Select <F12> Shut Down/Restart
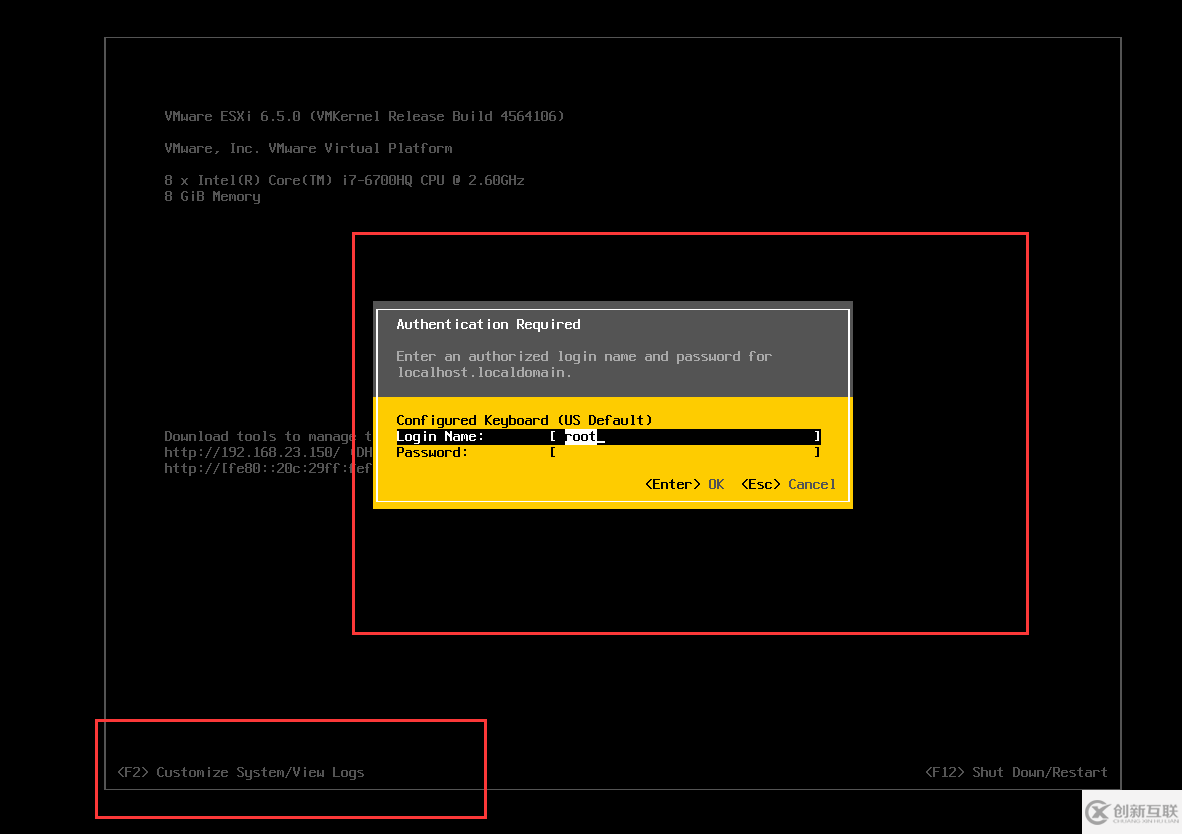The width and height of the screenshot is (1182, 834). click(x=1016, y=772)
